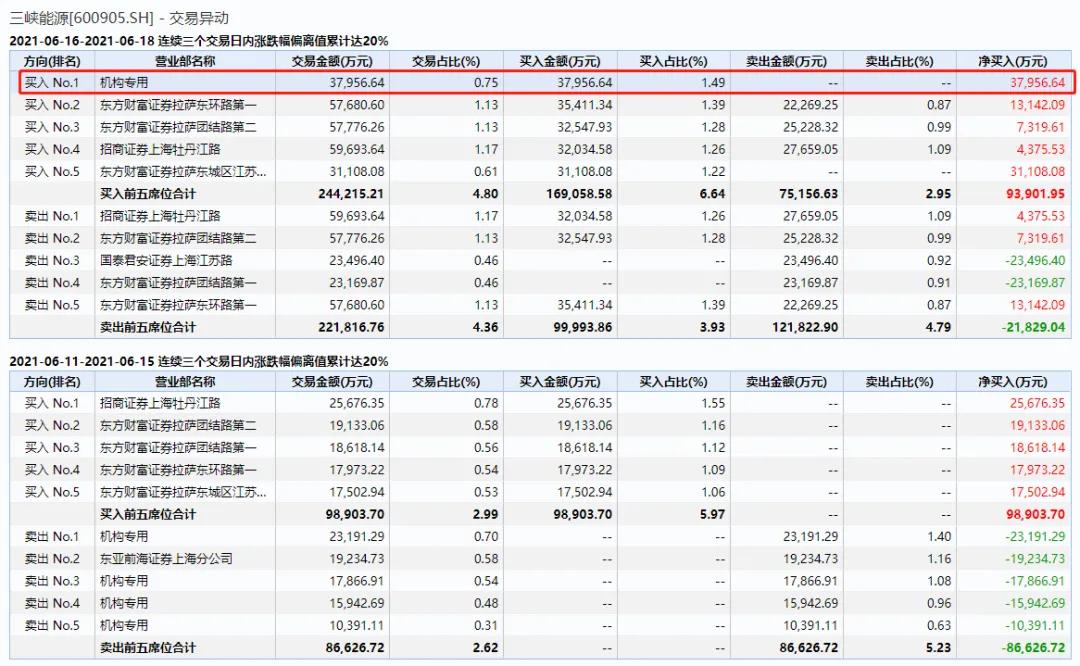The image size is (1080, 666).
Task: Click the 2.62 trade share total
Action: (x=486, y=647)
